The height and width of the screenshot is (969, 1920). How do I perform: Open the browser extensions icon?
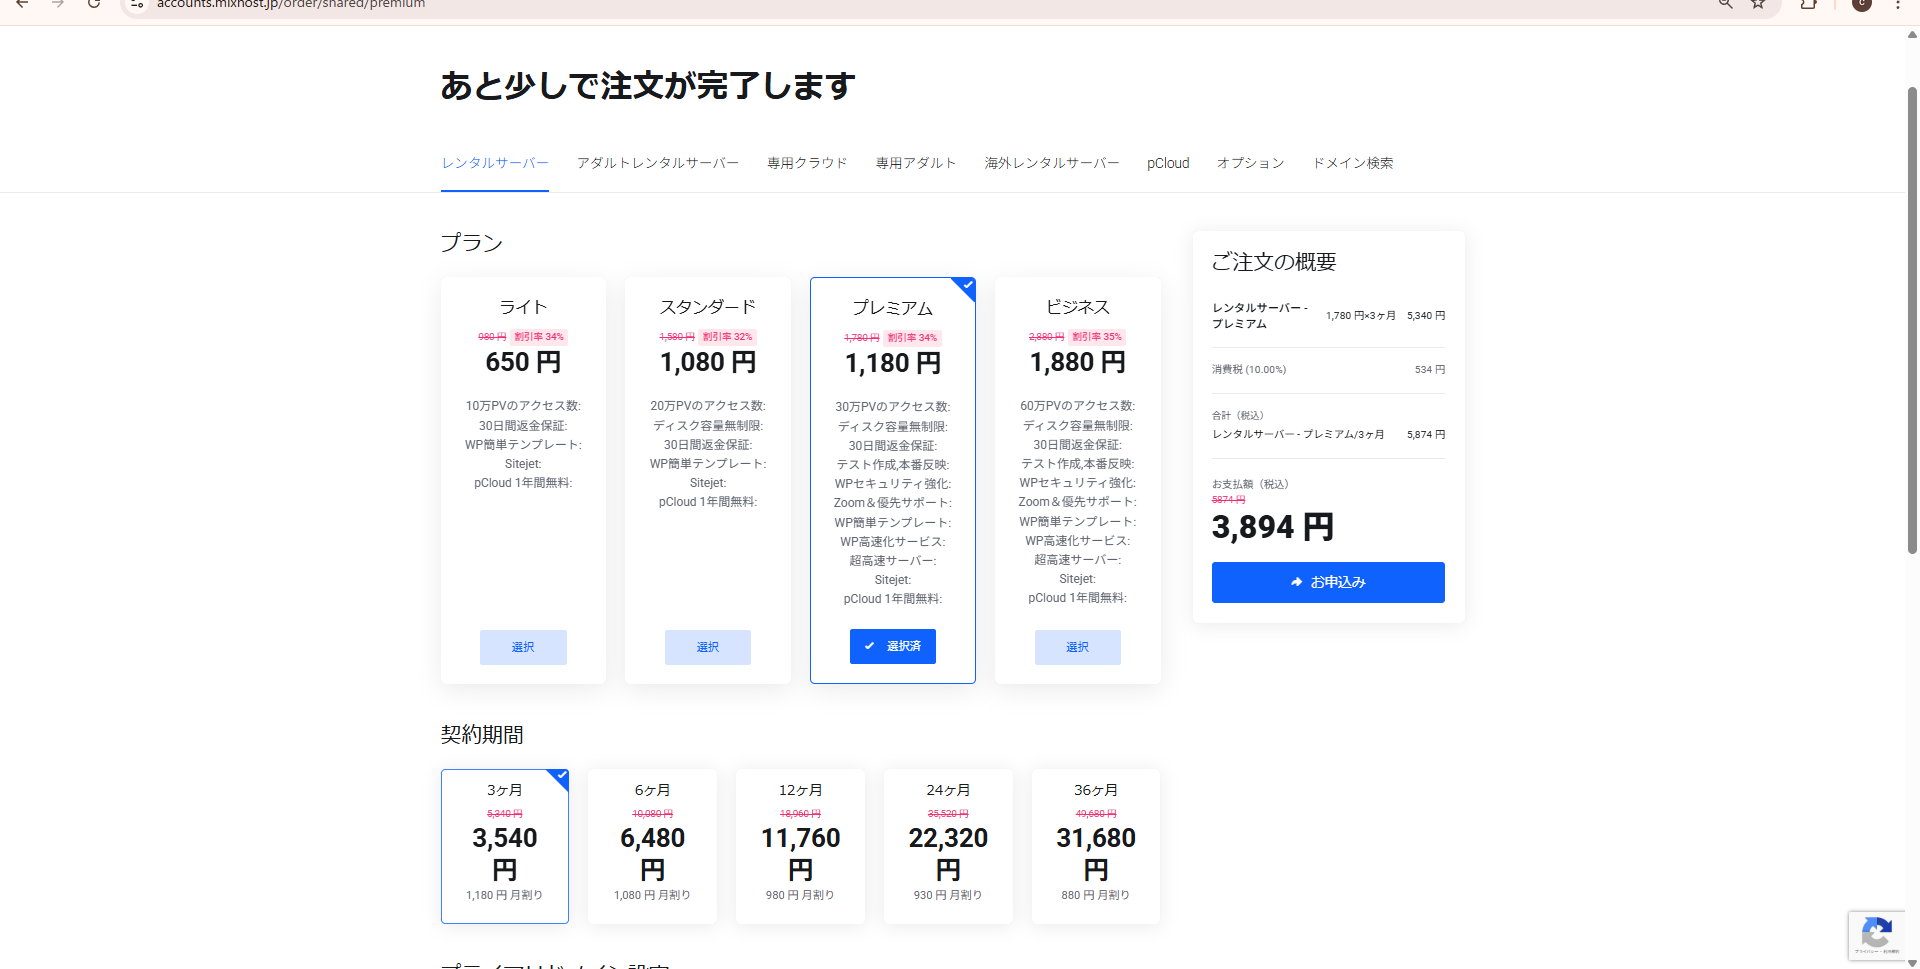1808,4
